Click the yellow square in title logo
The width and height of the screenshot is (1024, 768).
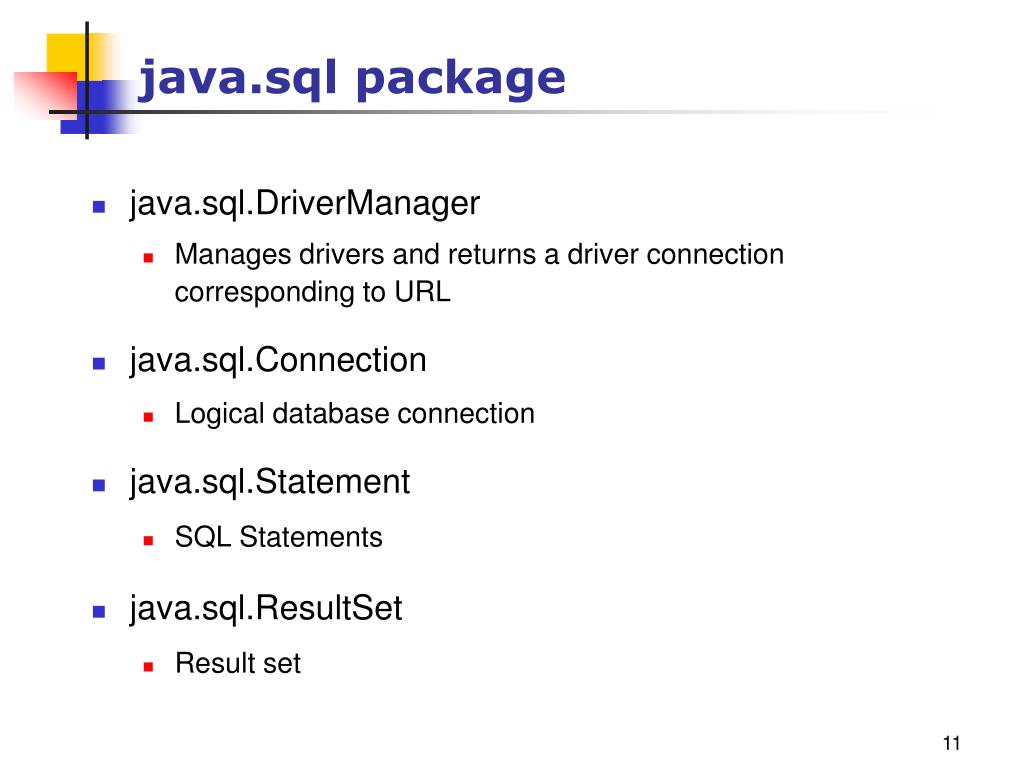point(67,54)
